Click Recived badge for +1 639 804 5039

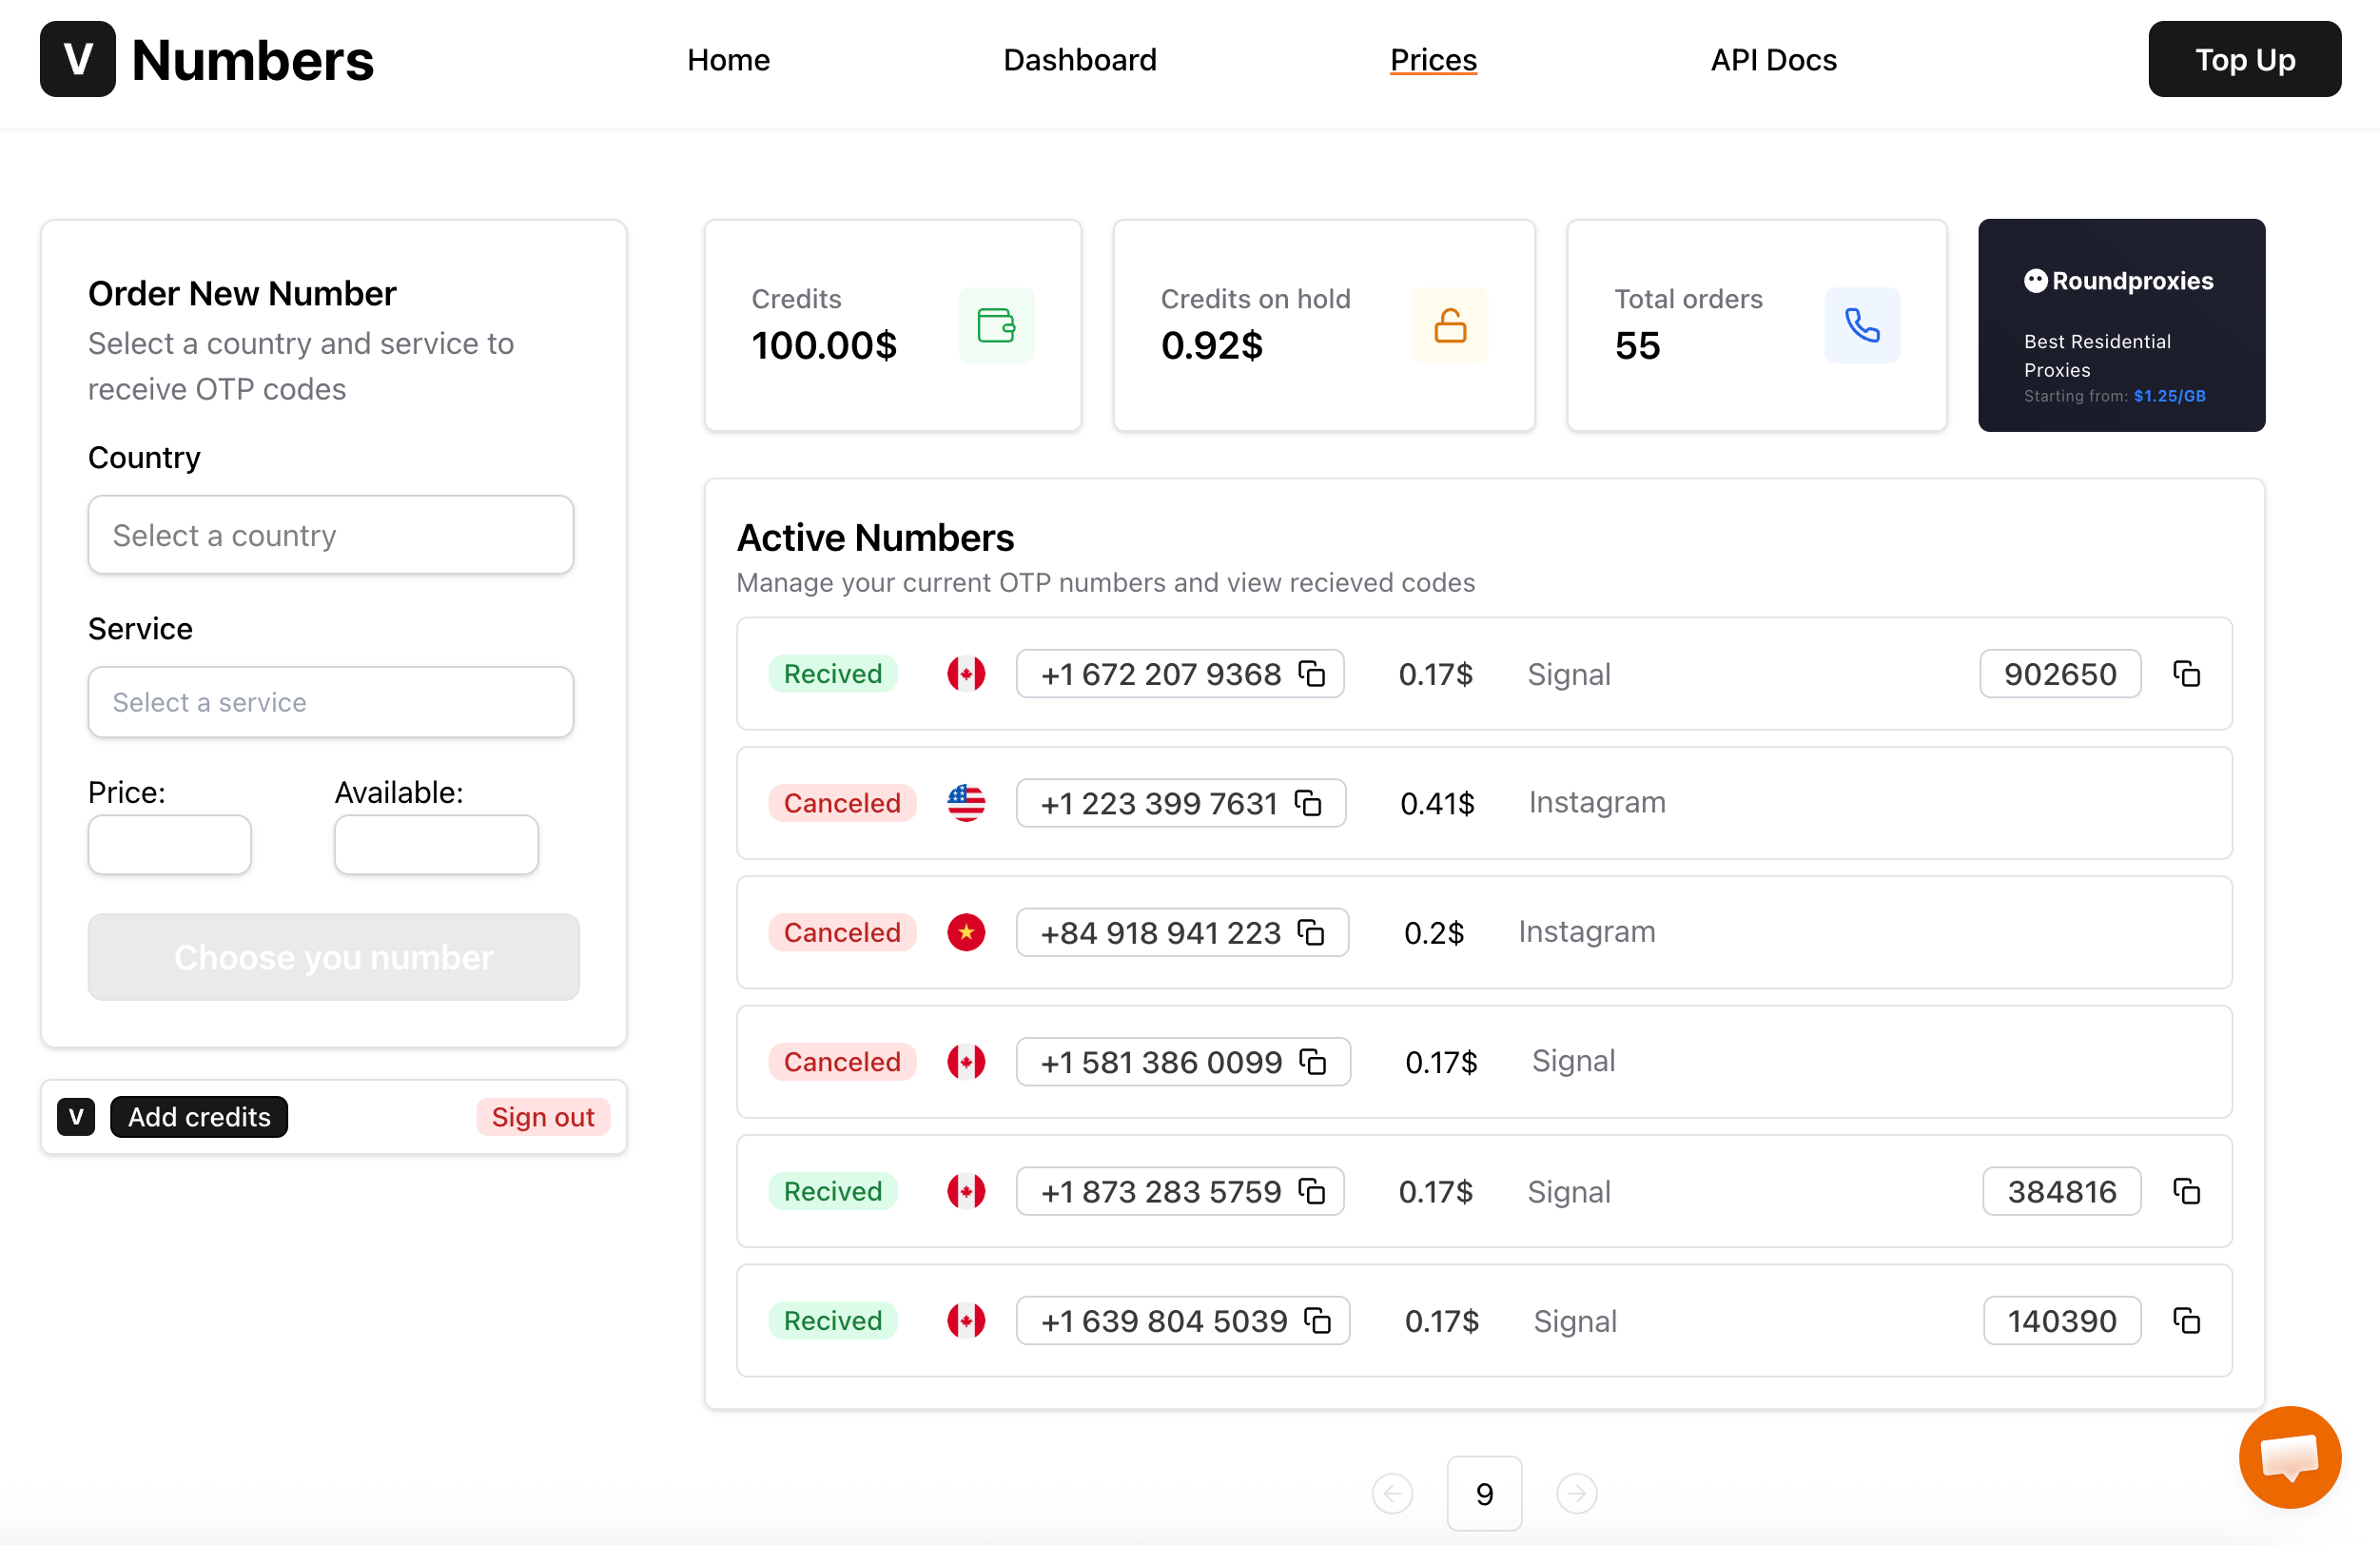tap(832, 1320)
